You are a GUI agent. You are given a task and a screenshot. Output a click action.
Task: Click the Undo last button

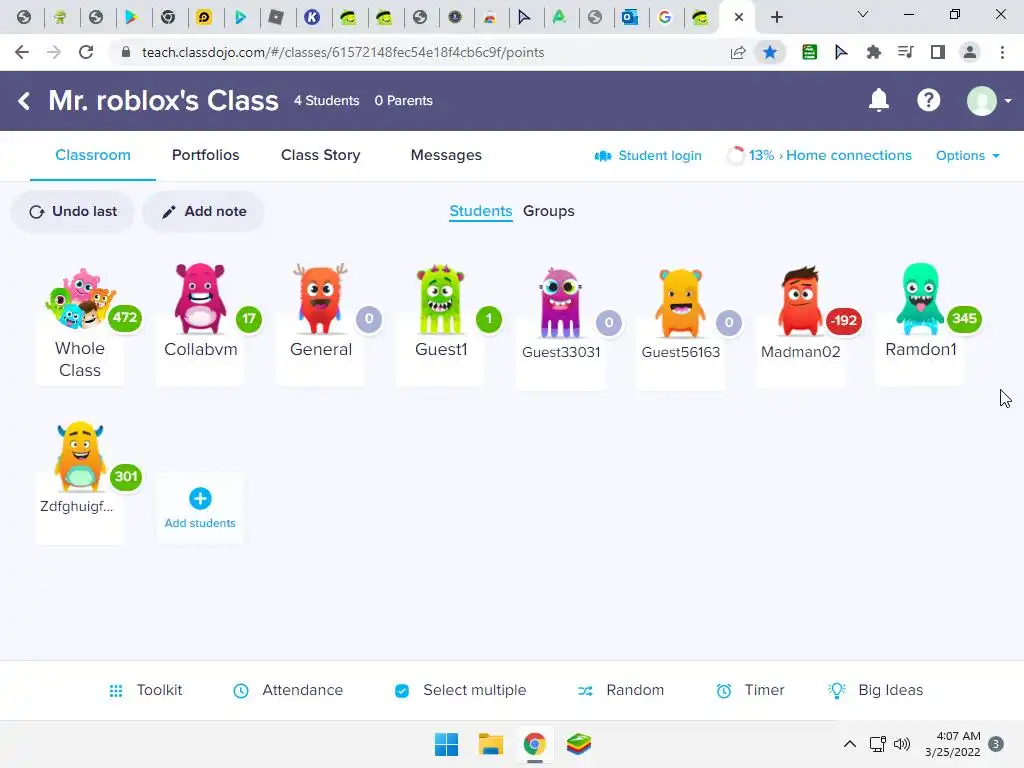(x=72, y=212)
